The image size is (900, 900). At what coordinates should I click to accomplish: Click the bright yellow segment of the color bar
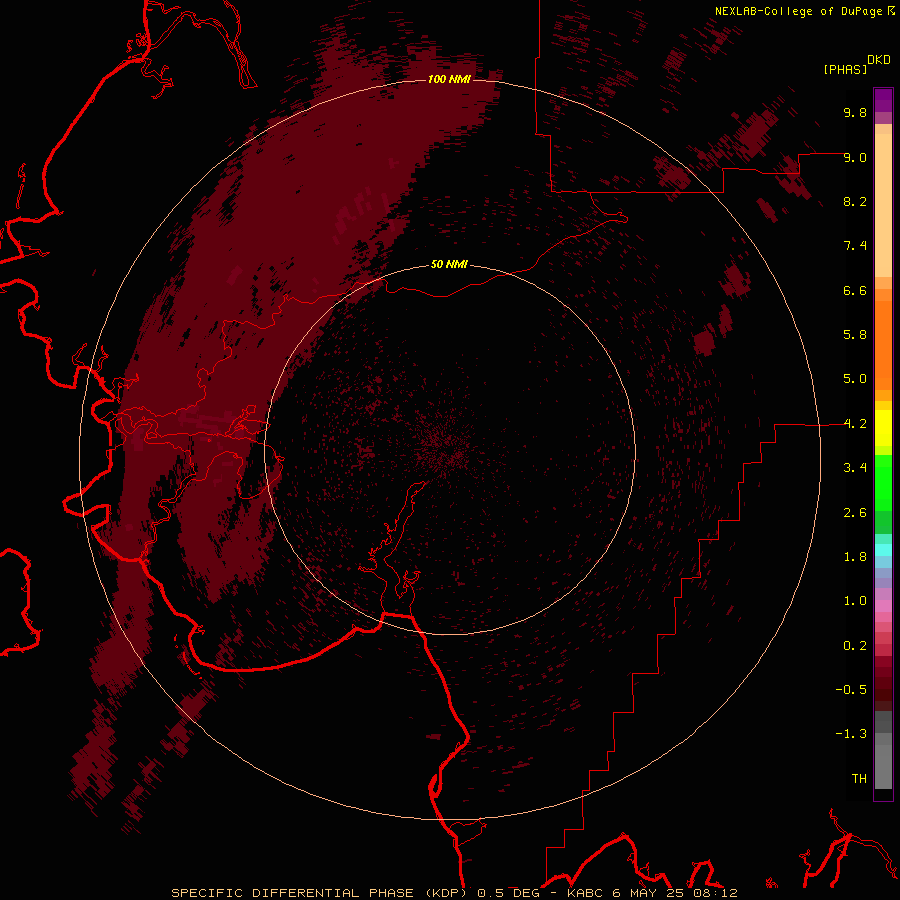coord(883,428)
